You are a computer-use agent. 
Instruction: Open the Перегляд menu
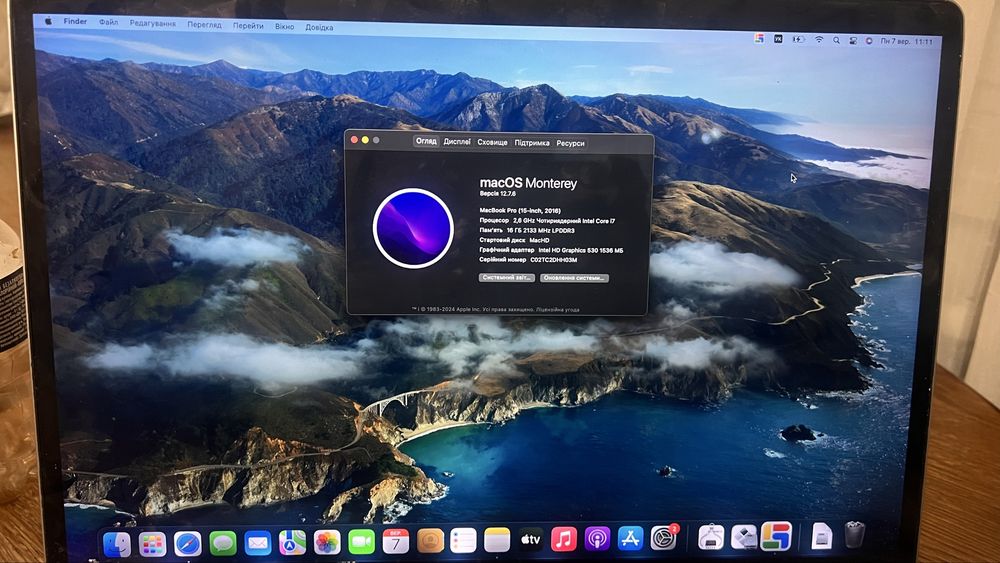coord(204,25)
